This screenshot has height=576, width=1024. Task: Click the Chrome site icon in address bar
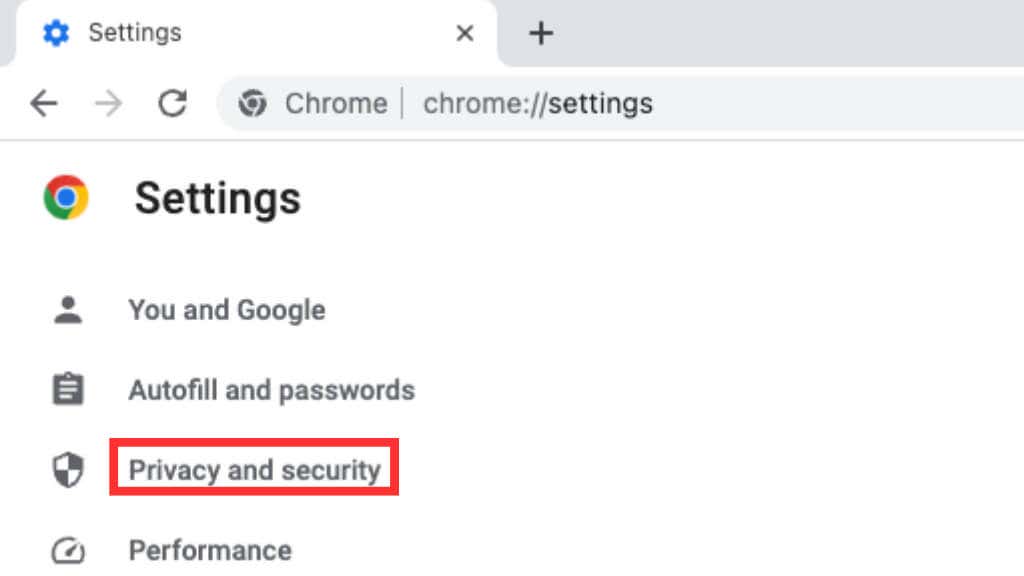pos(253,103)
